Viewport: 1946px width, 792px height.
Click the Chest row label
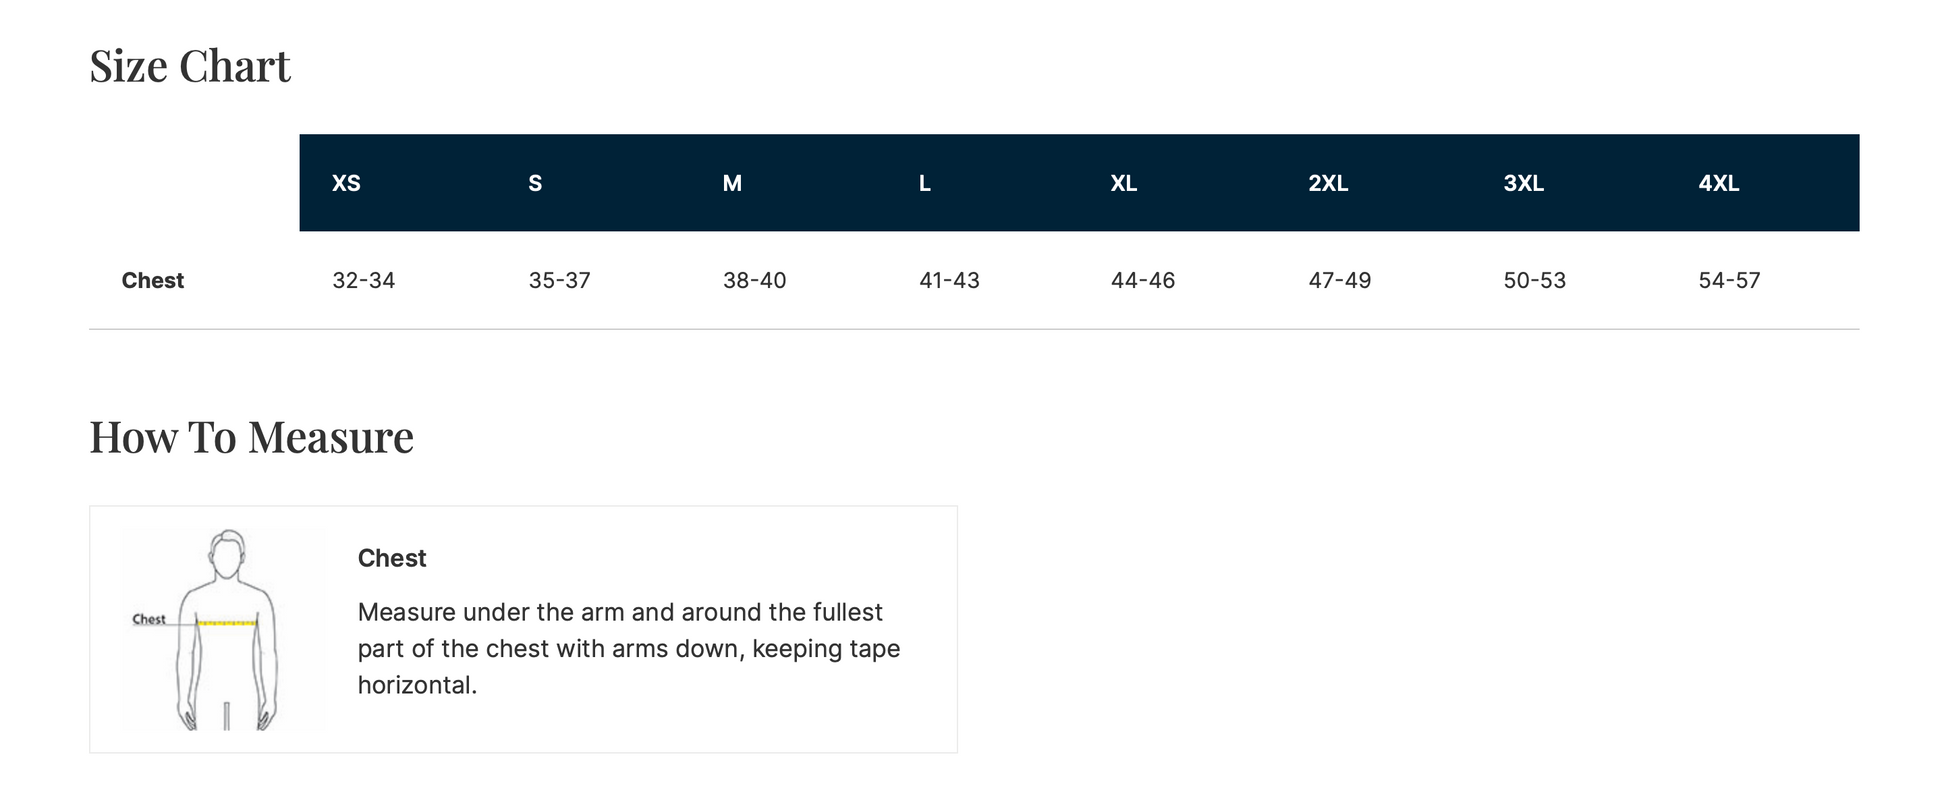pos(153,280)
